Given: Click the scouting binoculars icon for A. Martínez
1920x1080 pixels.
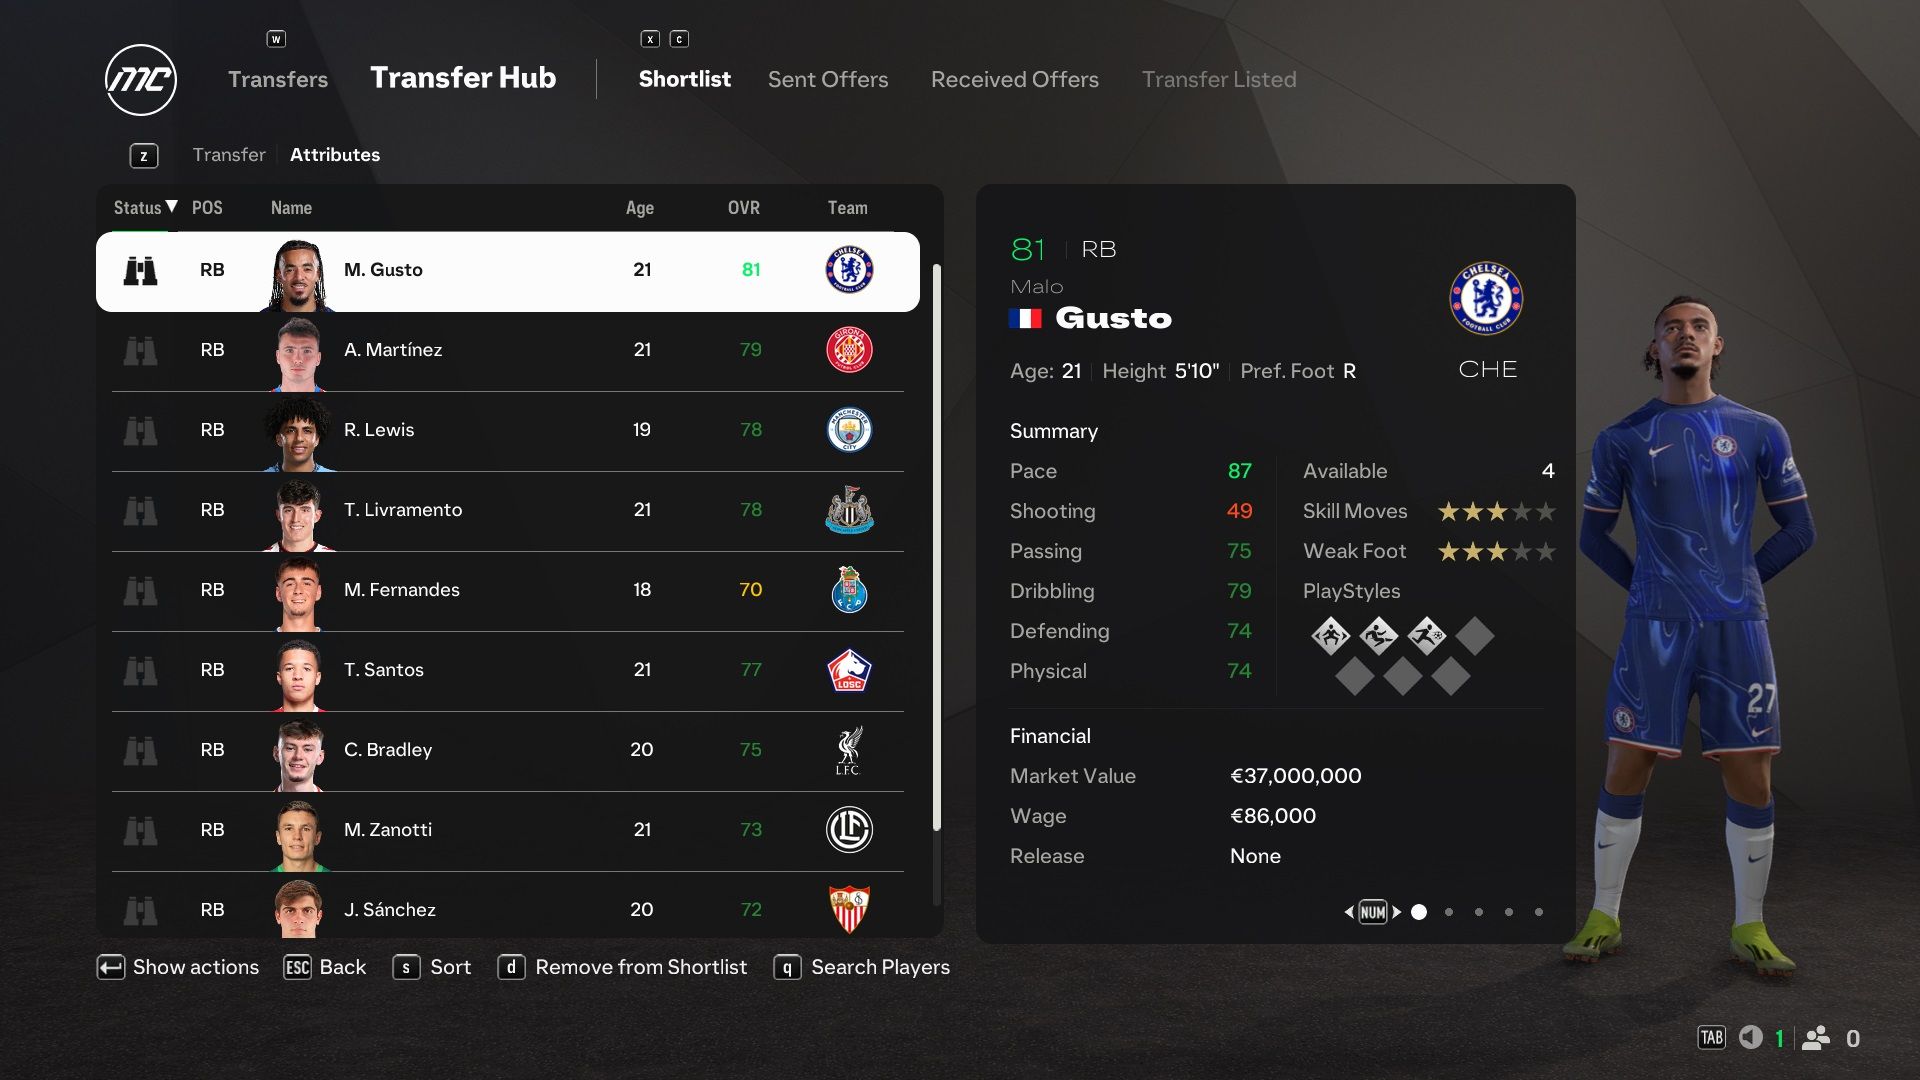Looking at the screenshot, I should click(138, 348).
